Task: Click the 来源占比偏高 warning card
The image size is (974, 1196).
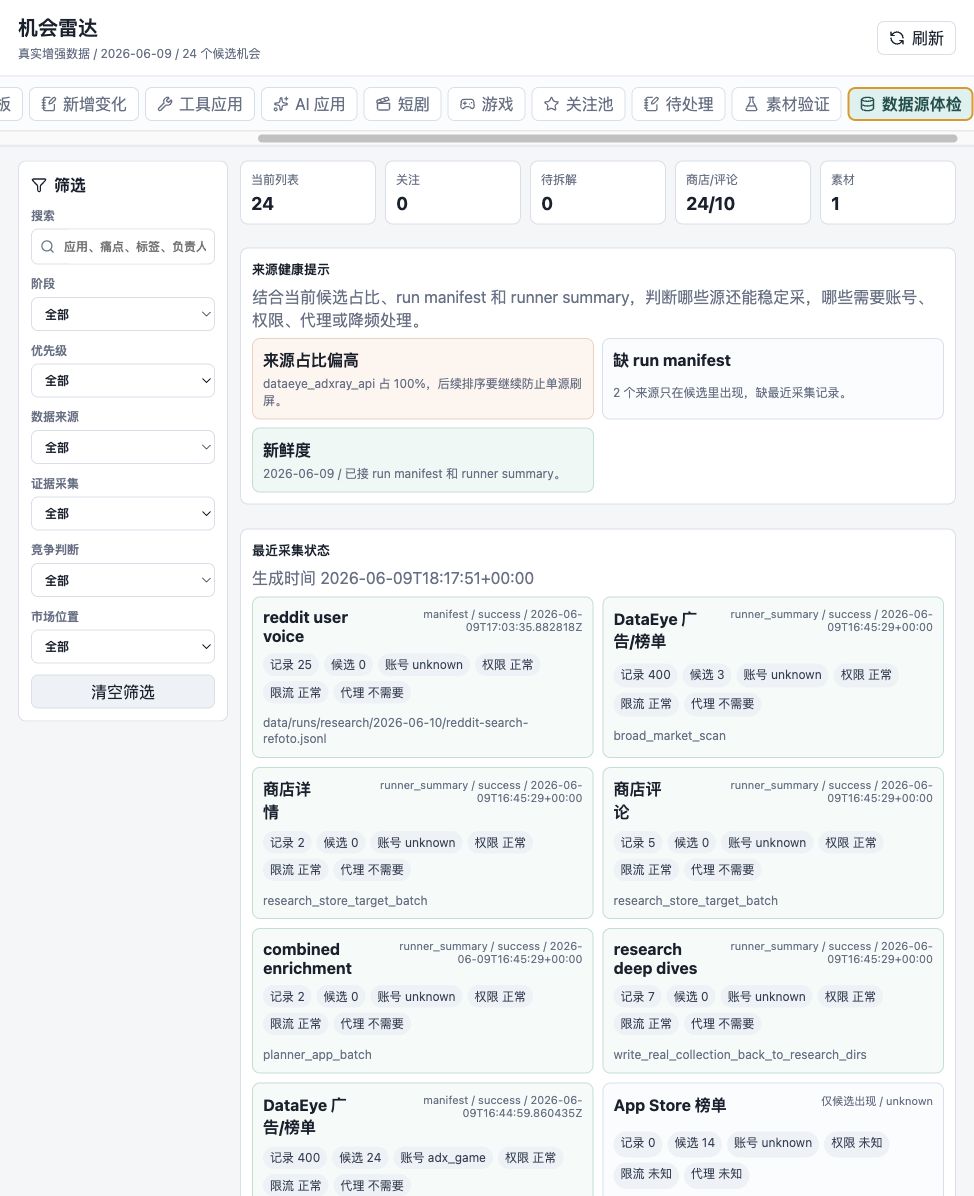Action: (423, 379)
